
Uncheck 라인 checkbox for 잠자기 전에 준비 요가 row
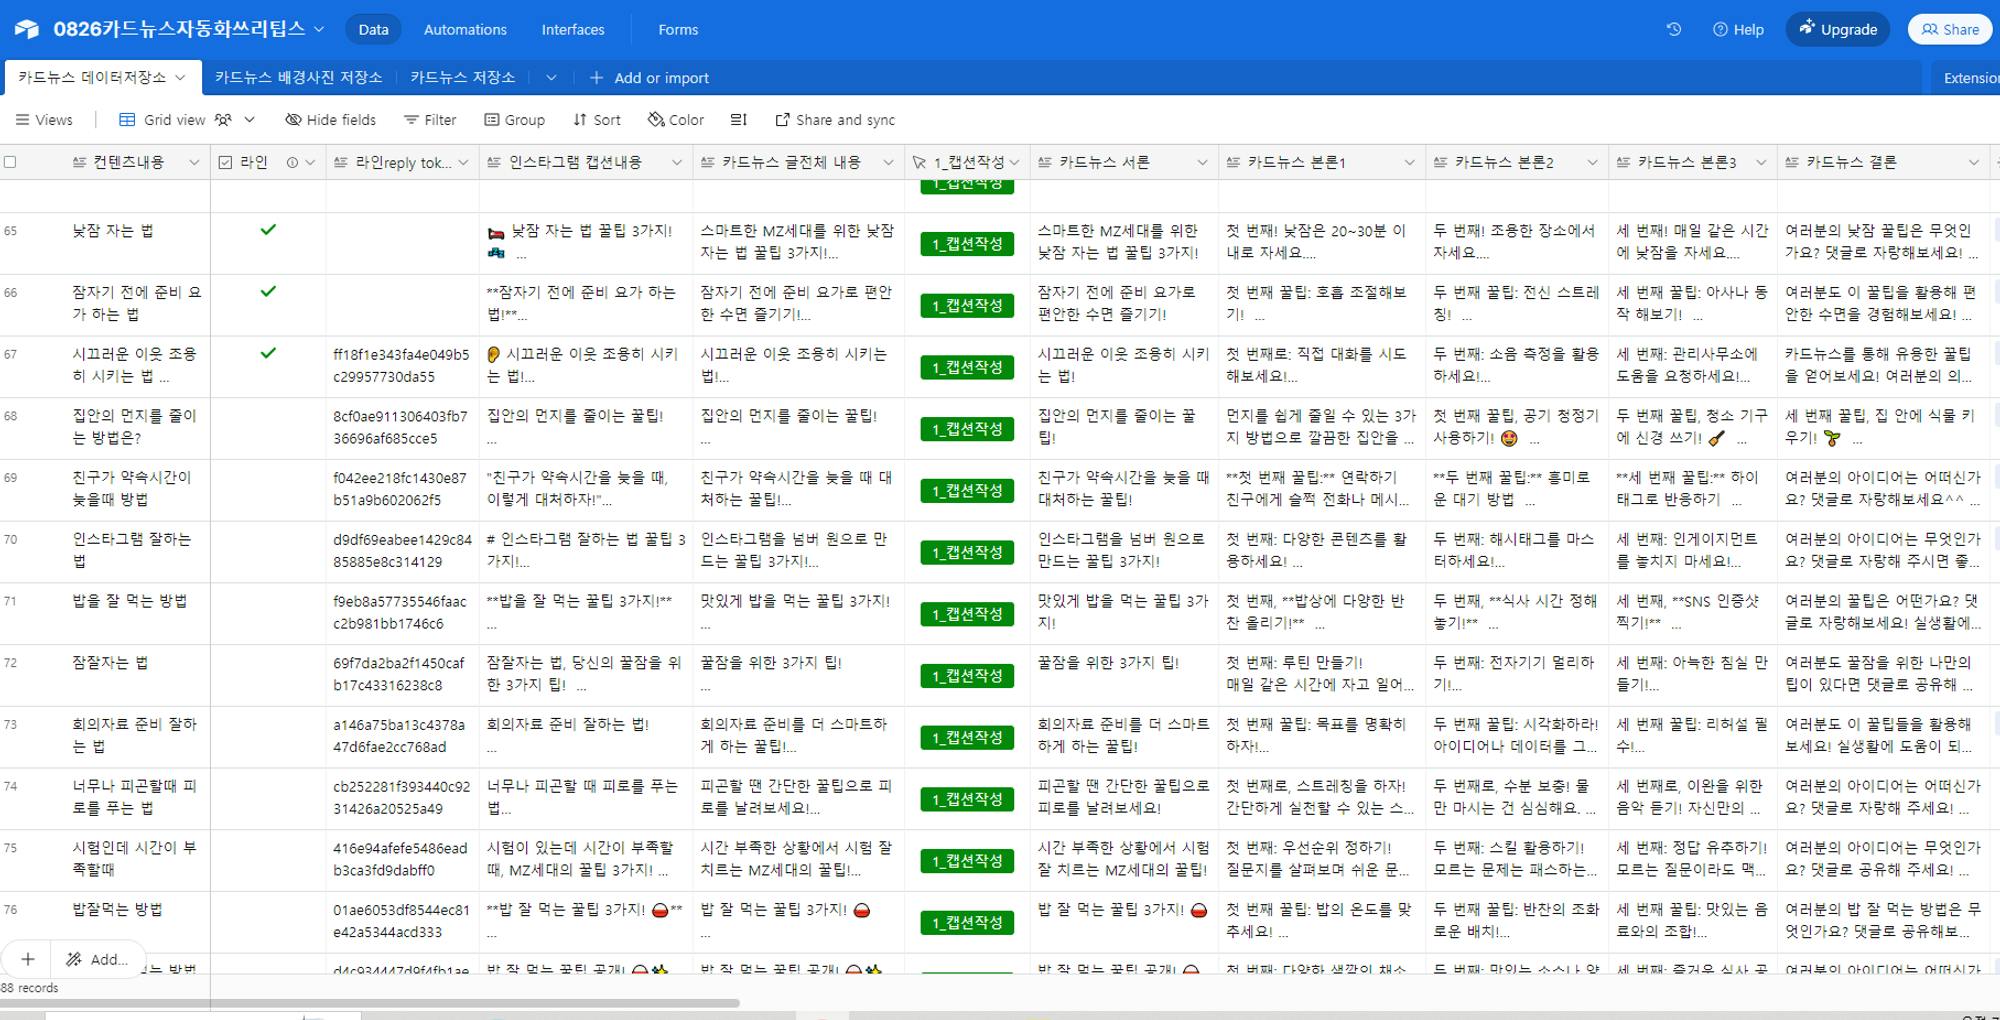coord(268,292)
